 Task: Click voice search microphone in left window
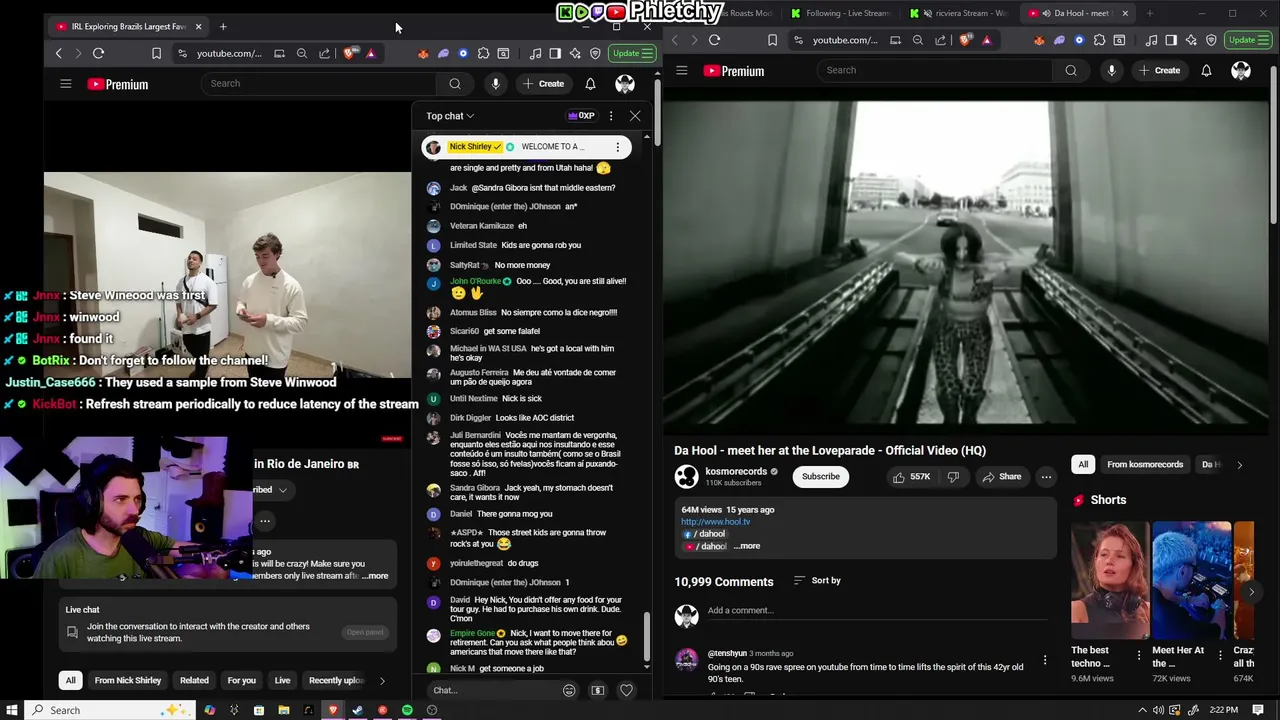click(495, 84)
